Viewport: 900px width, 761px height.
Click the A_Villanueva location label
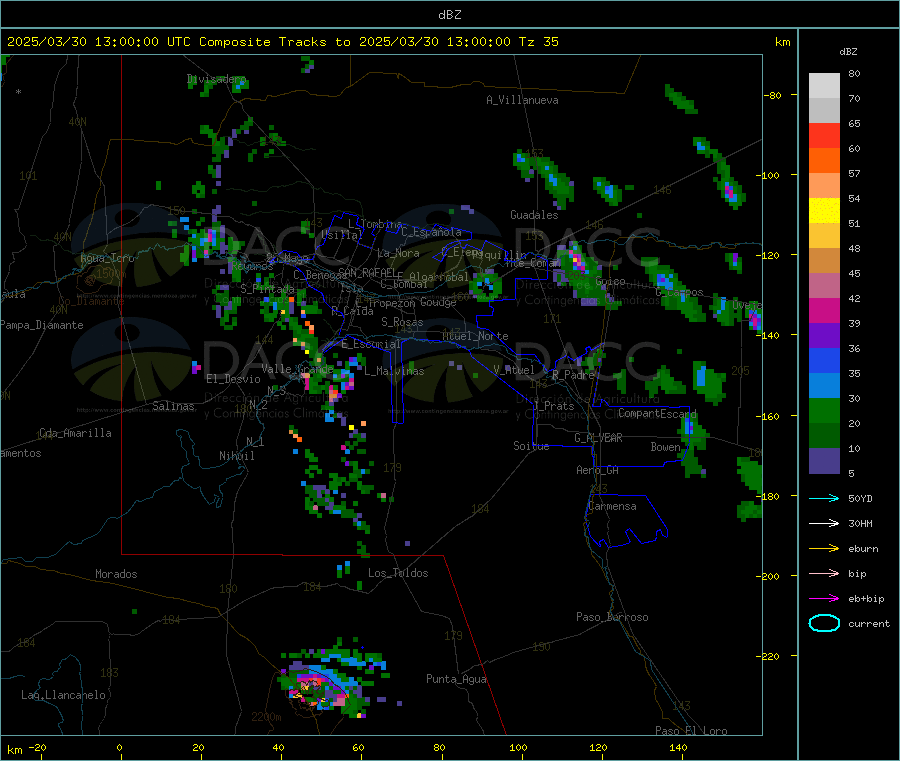tap(522, 100)
